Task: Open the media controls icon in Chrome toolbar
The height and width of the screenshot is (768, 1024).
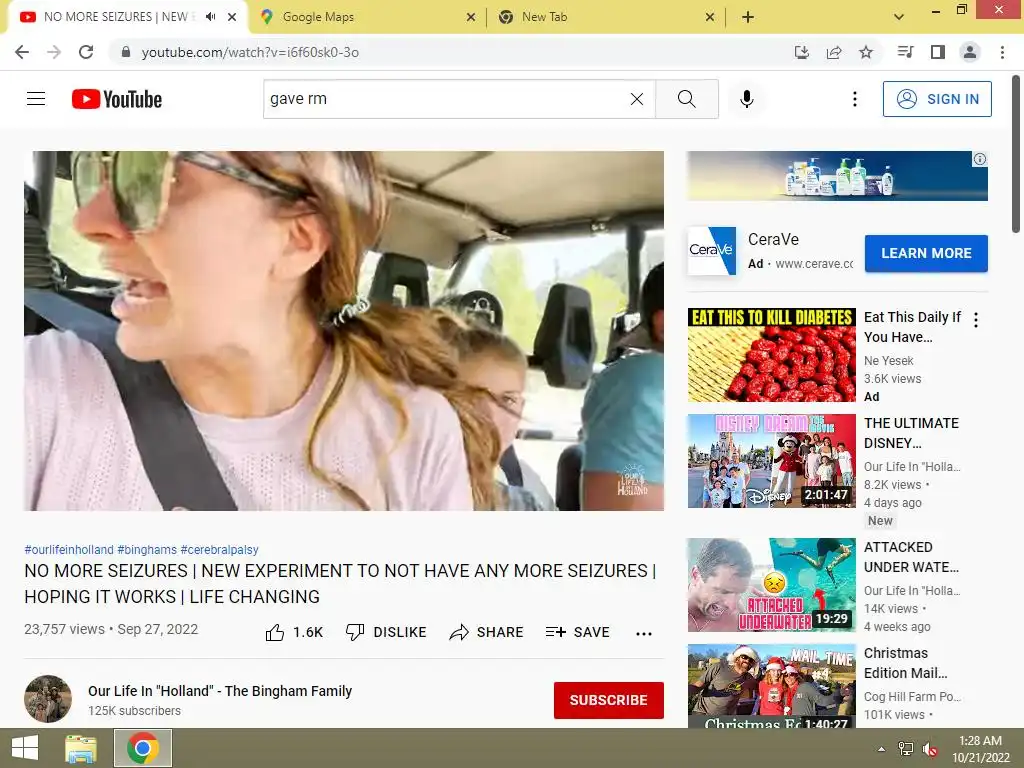Action: pos(905,52)
